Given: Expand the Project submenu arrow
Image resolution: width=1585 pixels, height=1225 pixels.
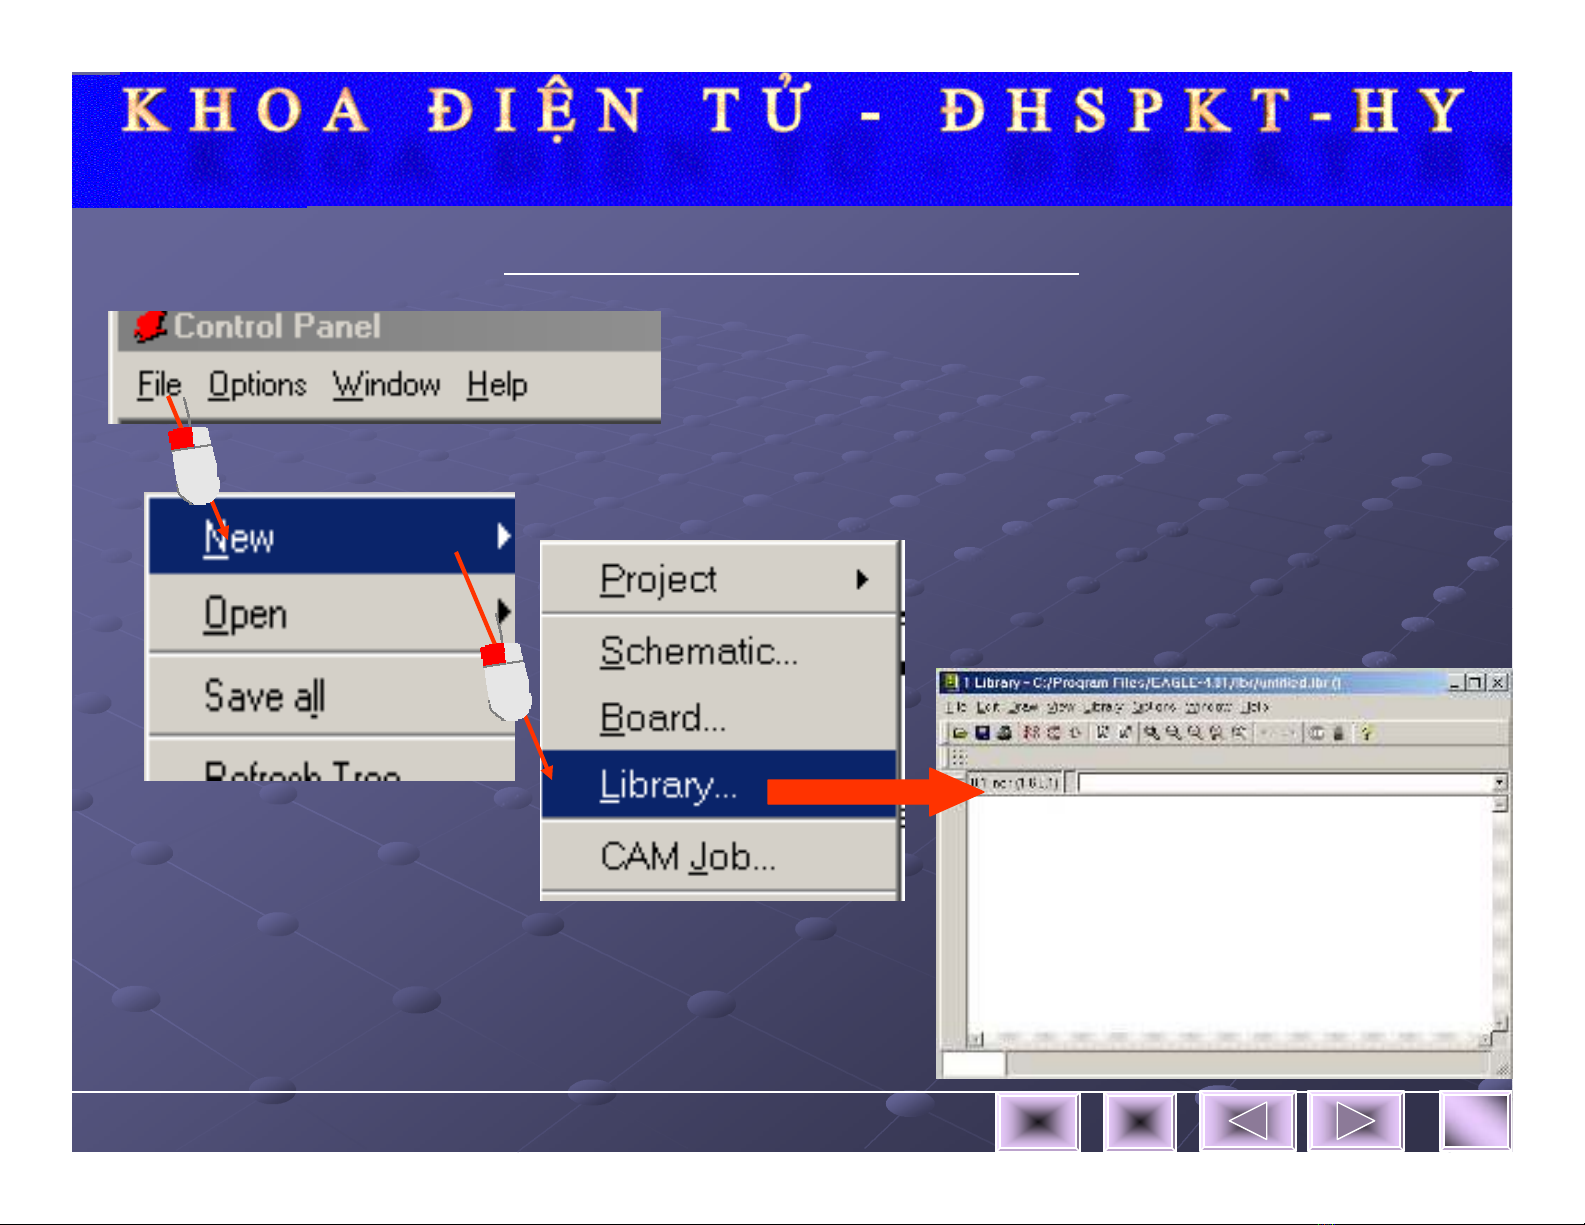Looking at the screenshot, I should 862,579.
